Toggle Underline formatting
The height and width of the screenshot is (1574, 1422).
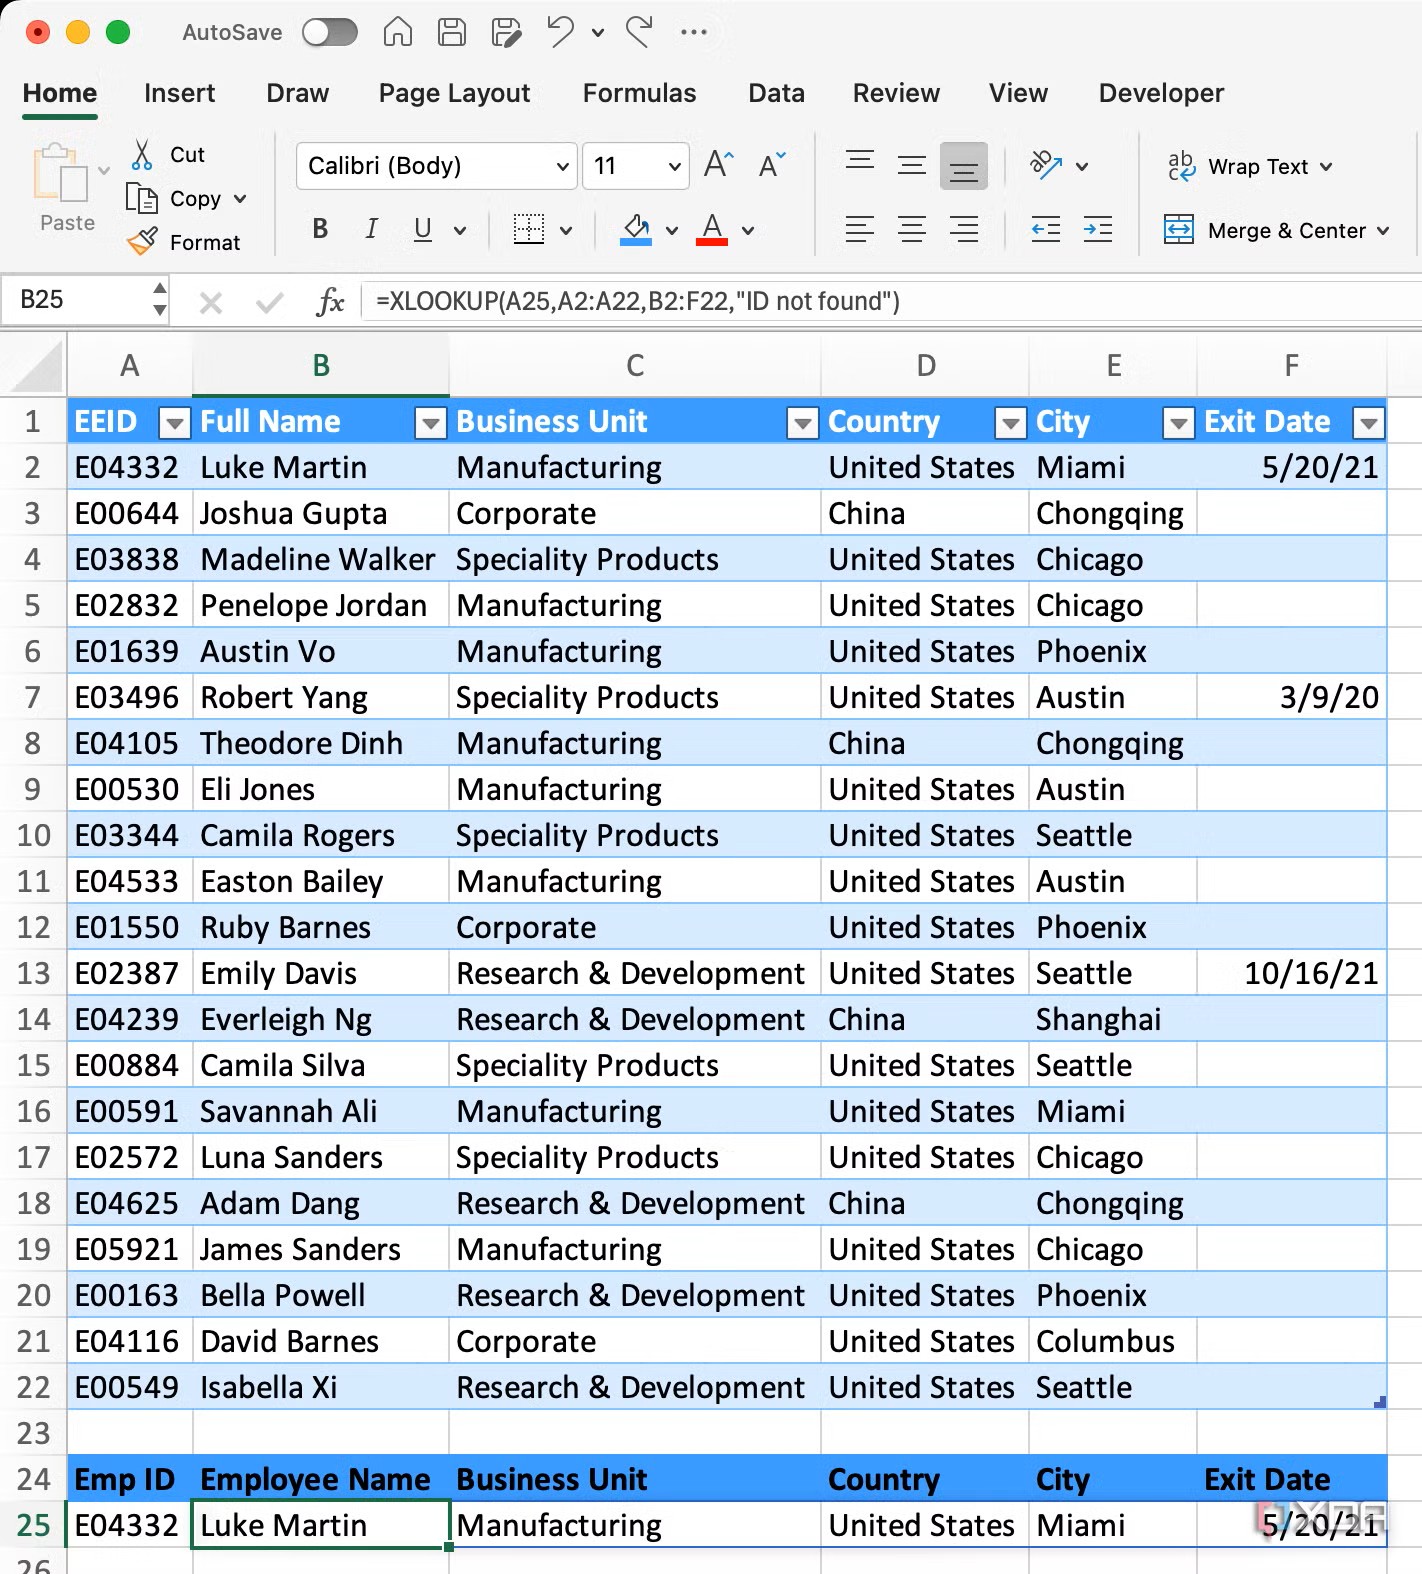(423, 229)
